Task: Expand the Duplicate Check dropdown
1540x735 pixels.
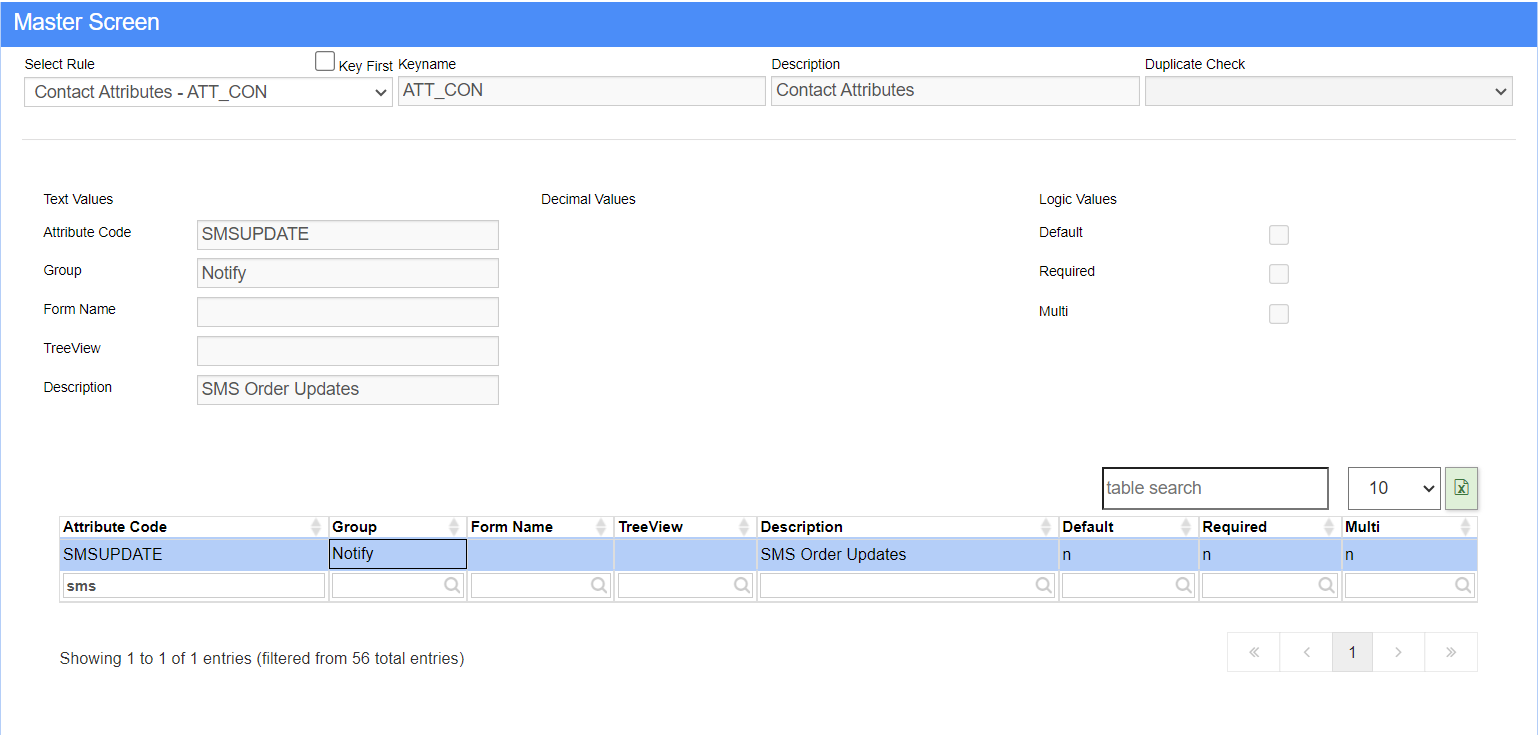Action: [1328, 92]
